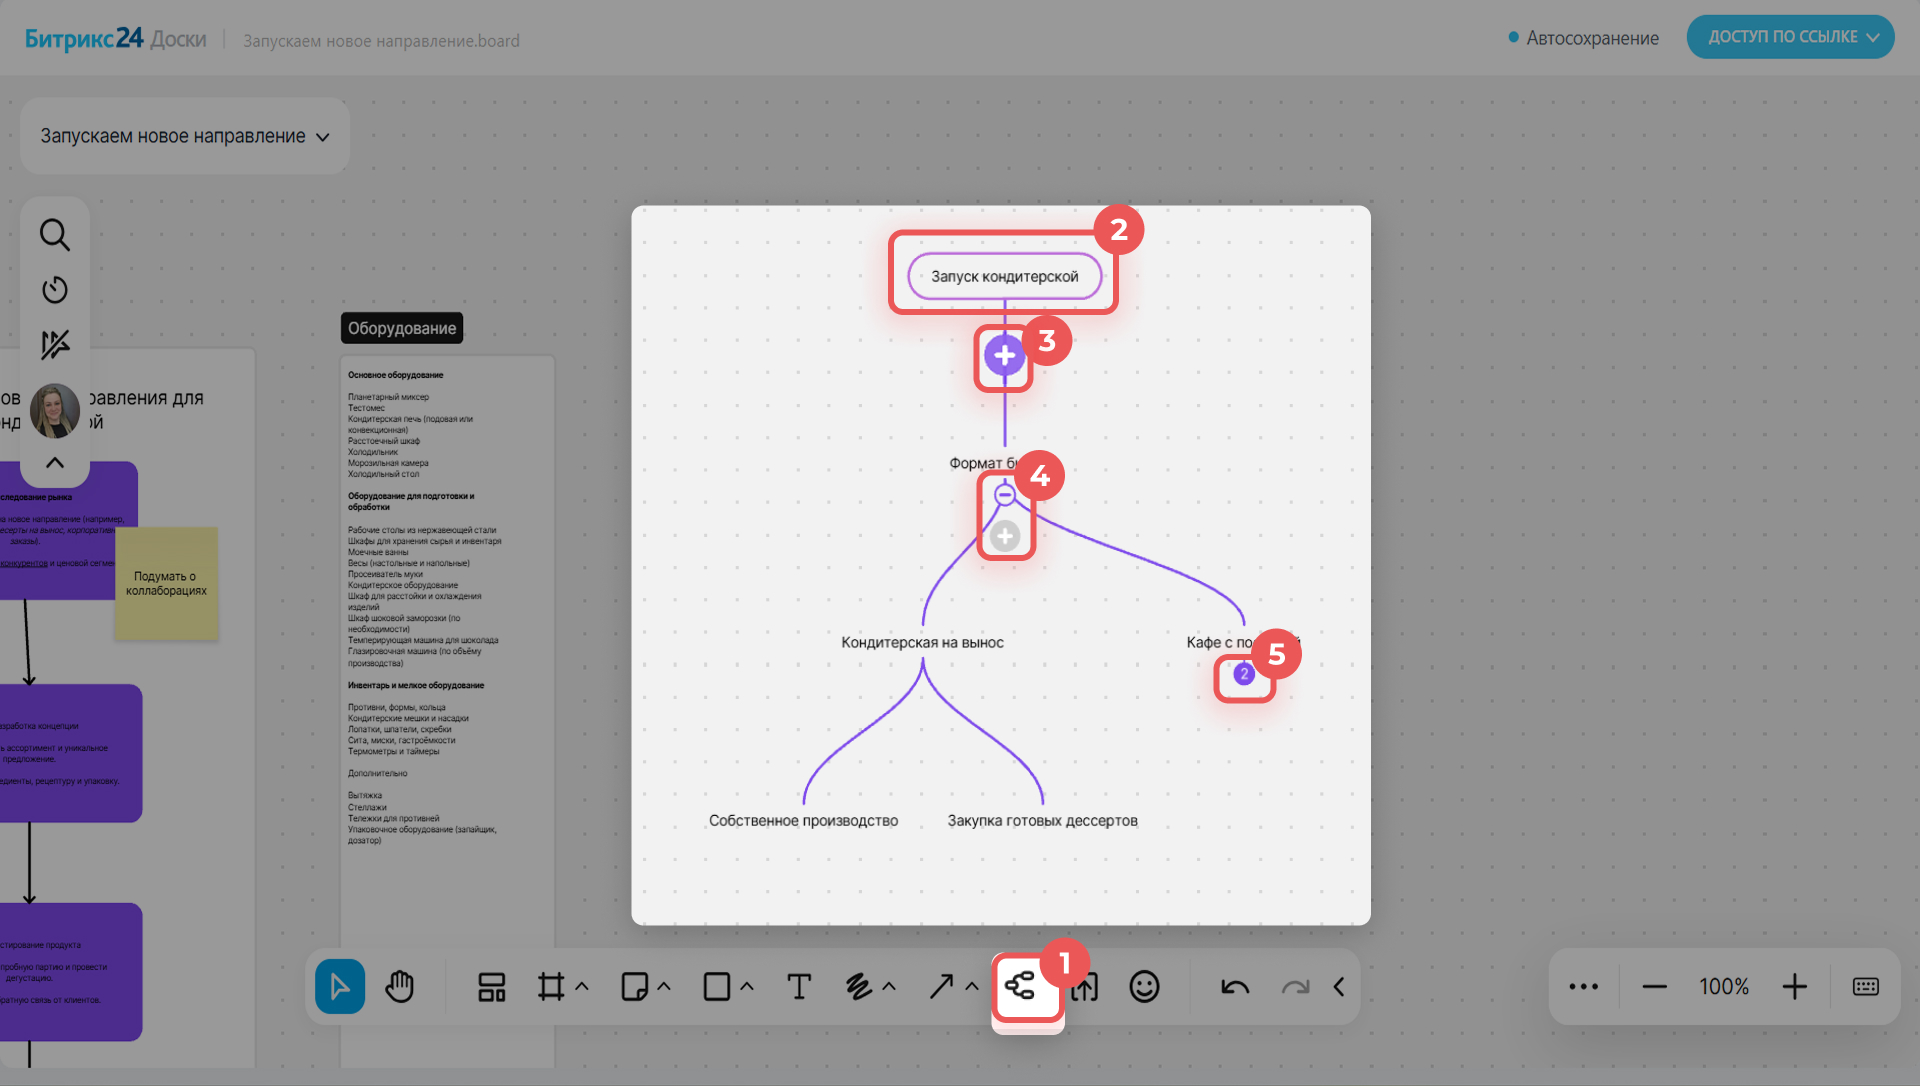Add child node with purple plus button
1920x1086 pixels.
pos(1004,356)
